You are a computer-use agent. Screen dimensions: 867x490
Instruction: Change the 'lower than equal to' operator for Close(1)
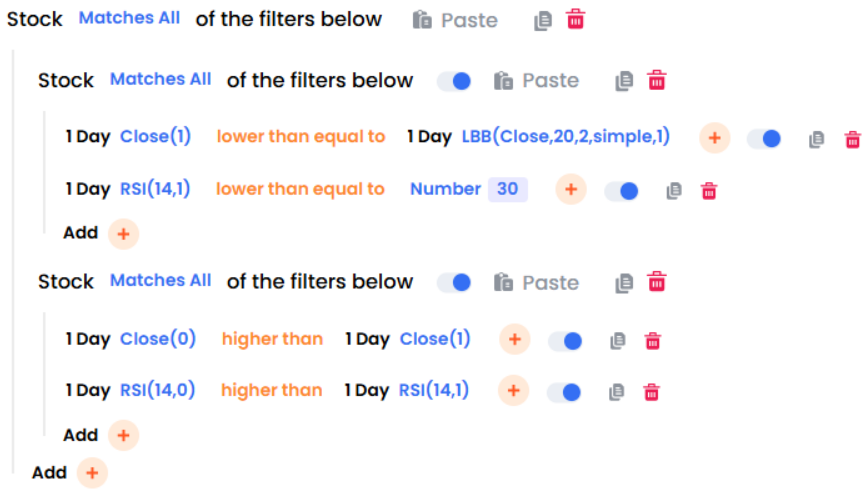pyautogui.click(x=301, y=137)
